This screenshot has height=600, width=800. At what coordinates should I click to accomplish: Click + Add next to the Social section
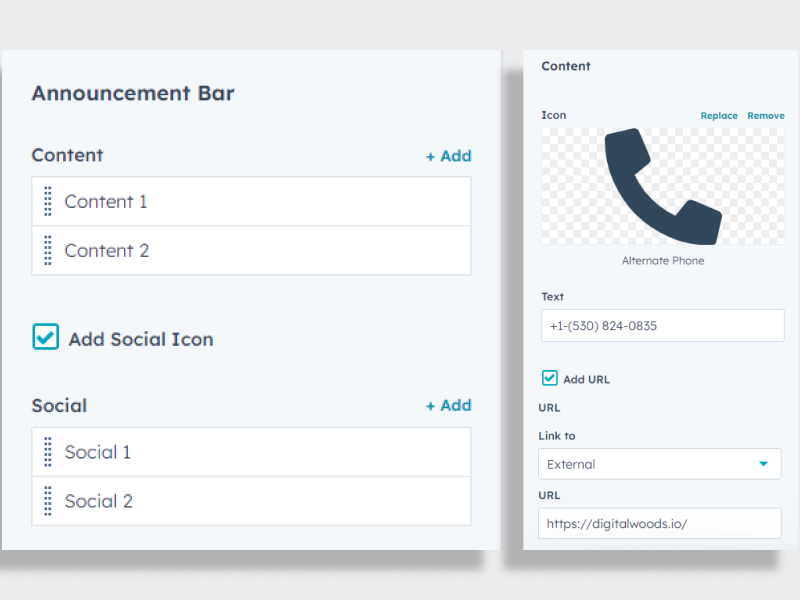(448, 406)
